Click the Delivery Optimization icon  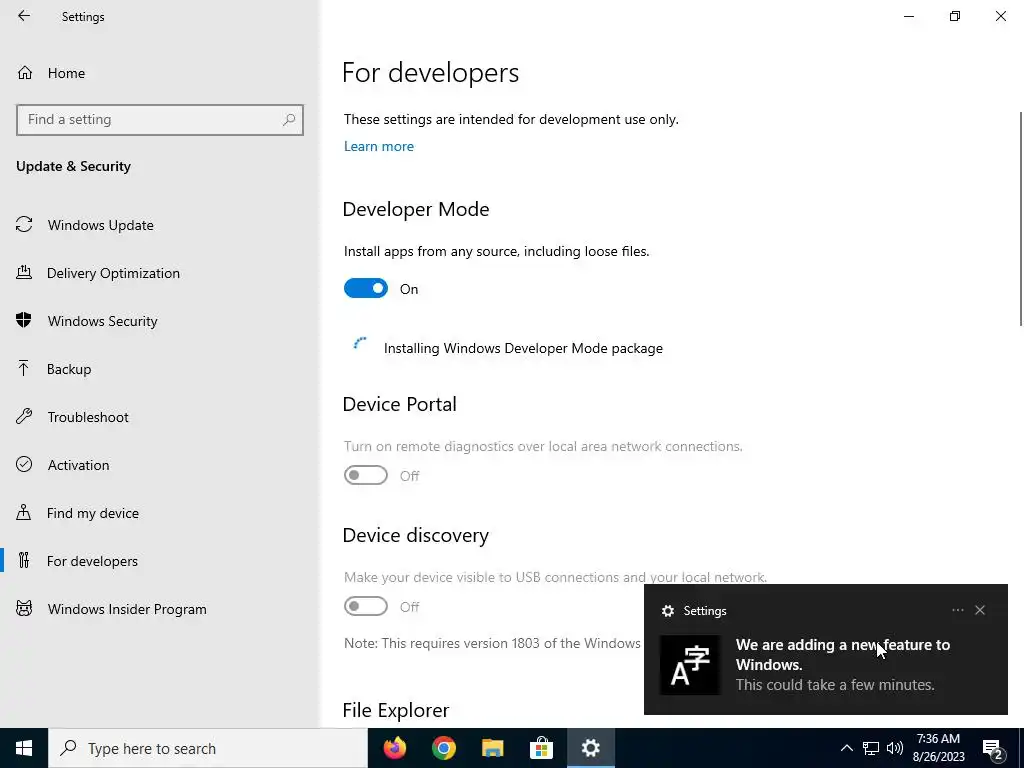click(x=24, y=272)
